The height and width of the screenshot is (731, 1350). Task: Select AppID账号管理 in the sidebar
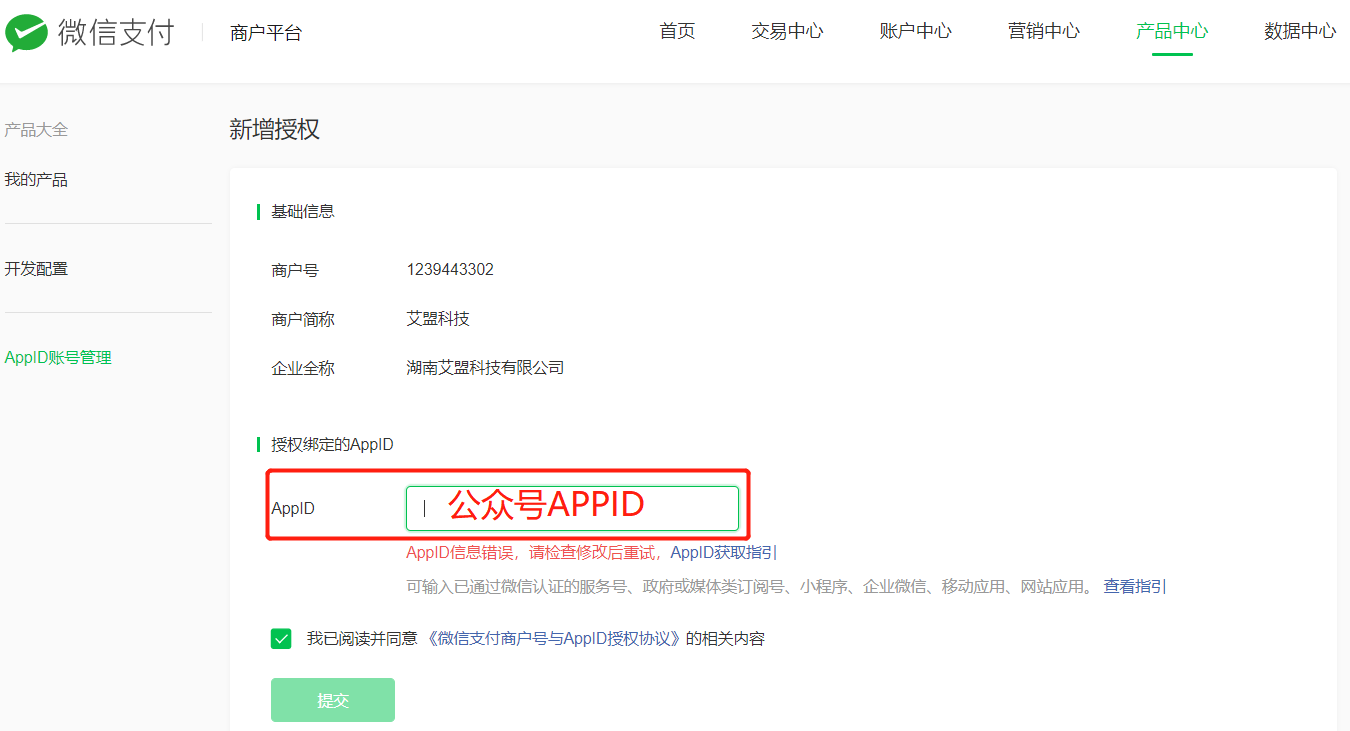pos(58,358)
